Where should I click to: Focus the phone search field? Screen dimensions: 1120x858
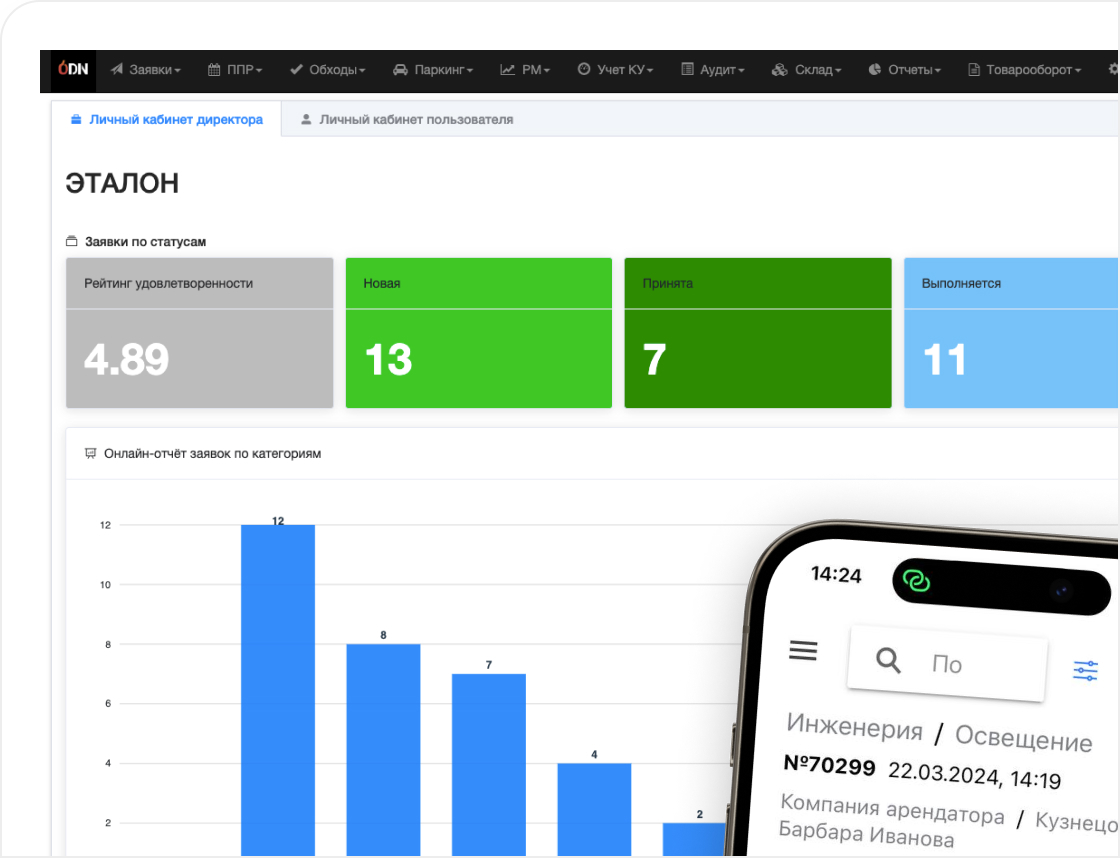[x=947, y=664]
